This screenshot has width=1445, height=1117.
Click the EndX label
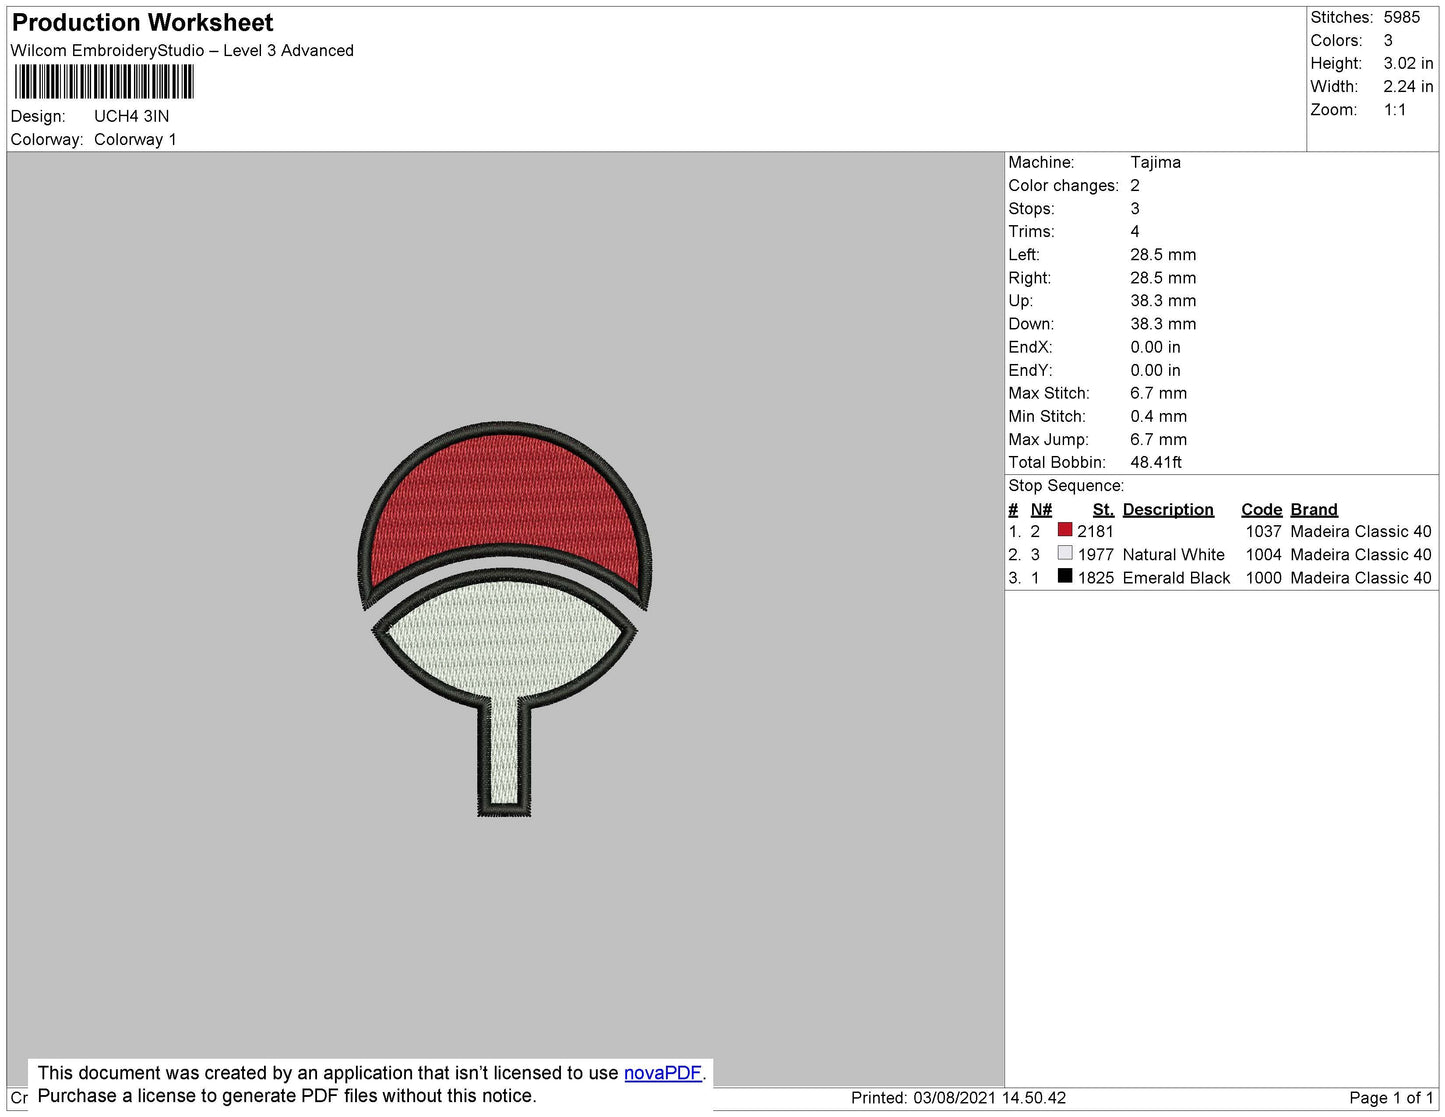coord(1030,347)
